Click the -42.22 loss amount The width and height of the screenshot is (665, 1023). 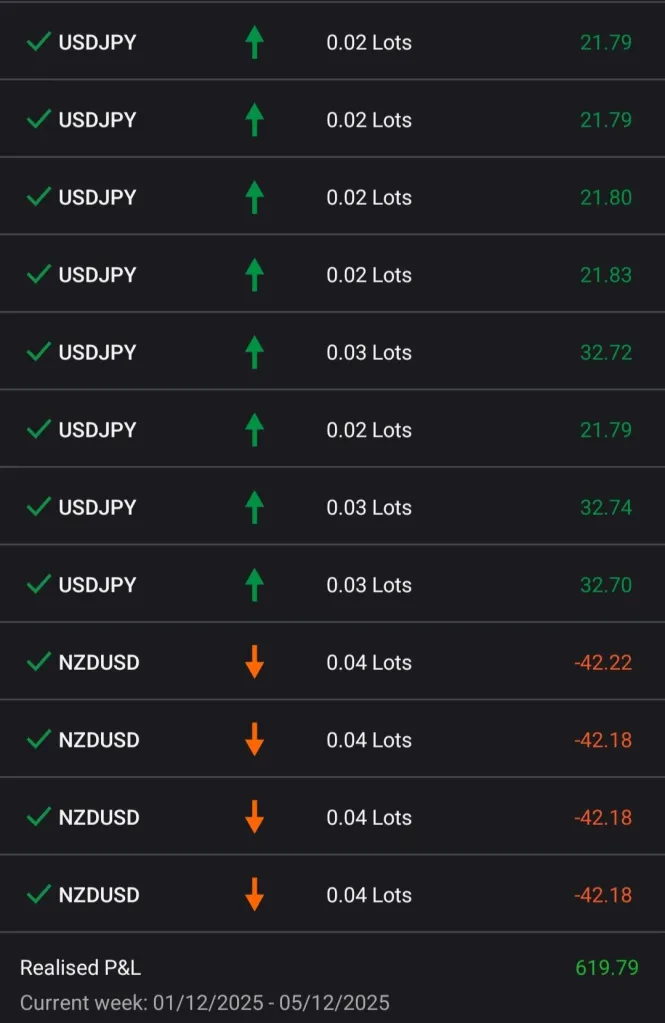click(602, 662)
